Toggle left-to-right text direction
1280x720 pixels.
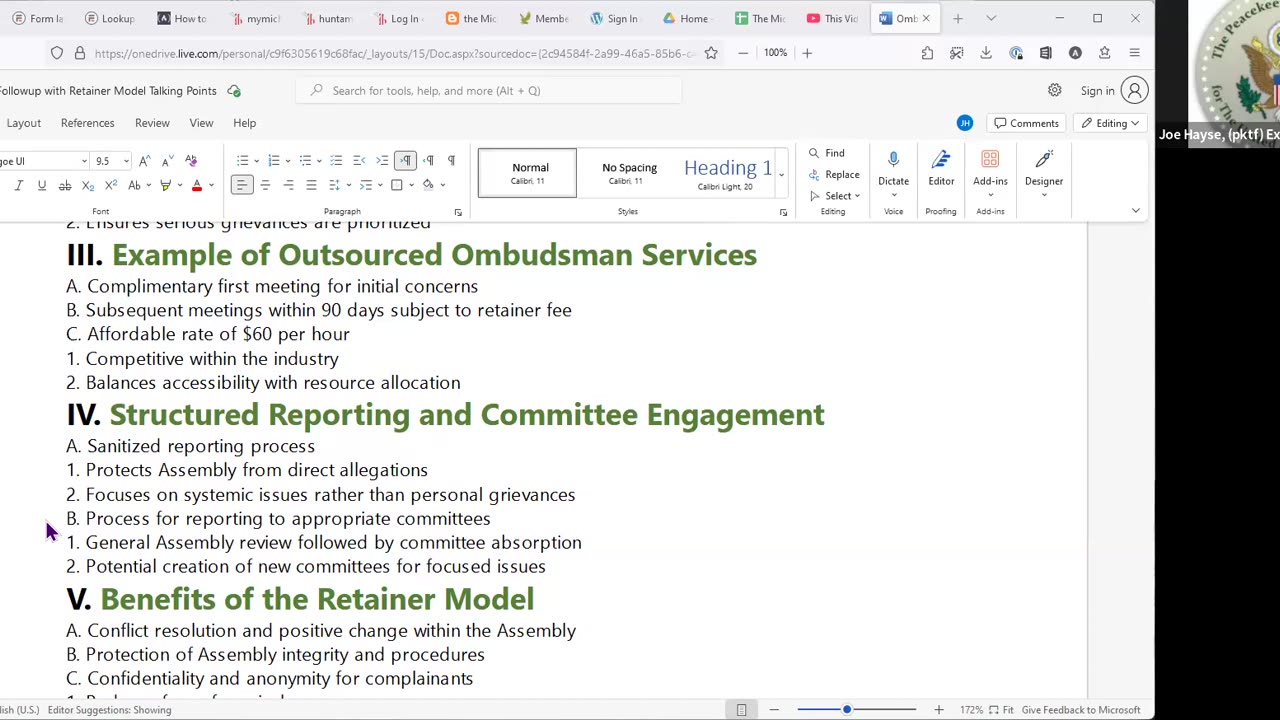pos(405,161)
